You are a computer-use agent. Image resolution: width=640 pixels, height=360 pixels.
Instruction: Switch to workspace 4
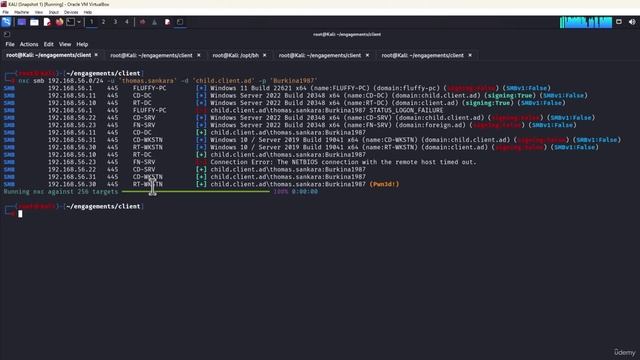coord(127,22)
